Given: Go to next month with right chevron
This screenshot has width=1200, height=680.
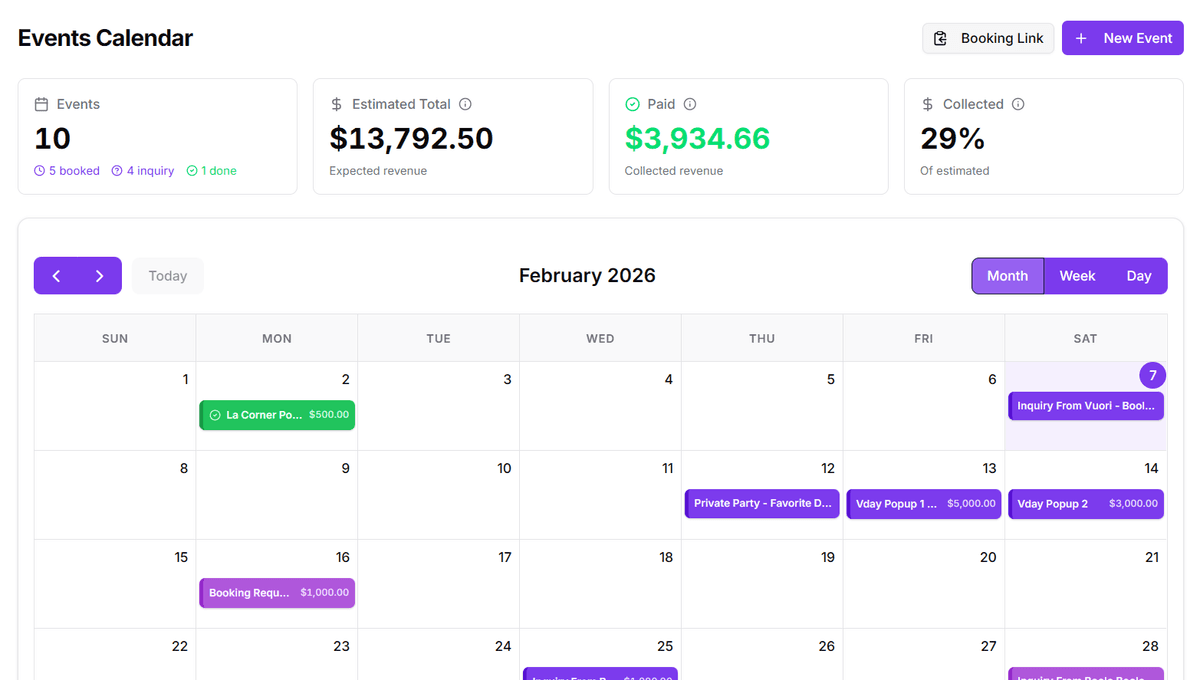Looking at the screenshot, I should pyautogui.click(x=99, y=275).
